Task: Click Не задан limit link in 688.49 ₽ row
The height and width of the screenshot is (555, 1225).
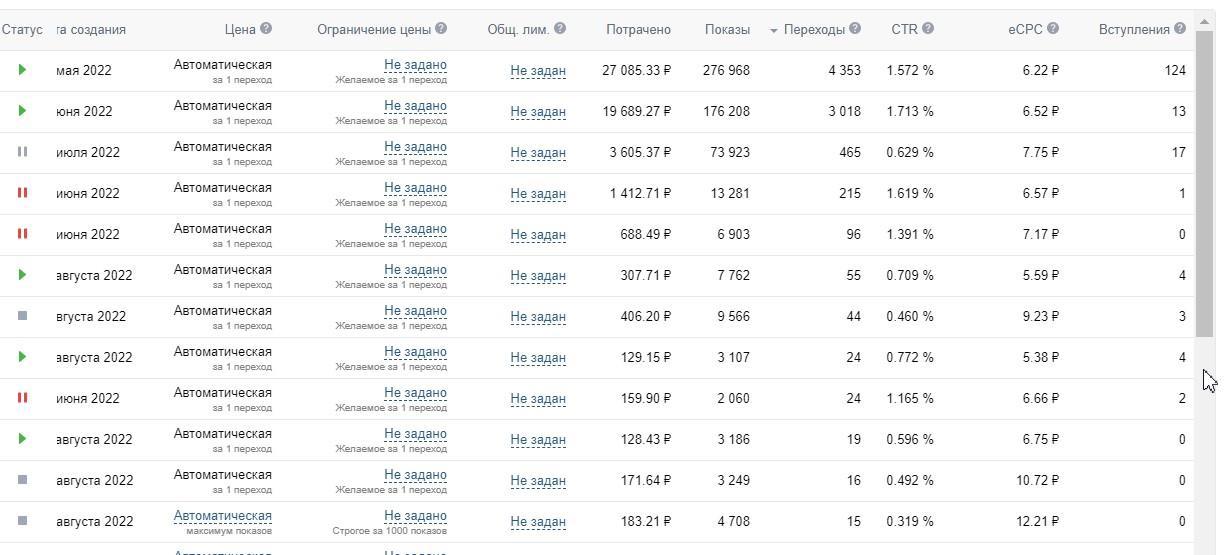Action: pos(538,235)
